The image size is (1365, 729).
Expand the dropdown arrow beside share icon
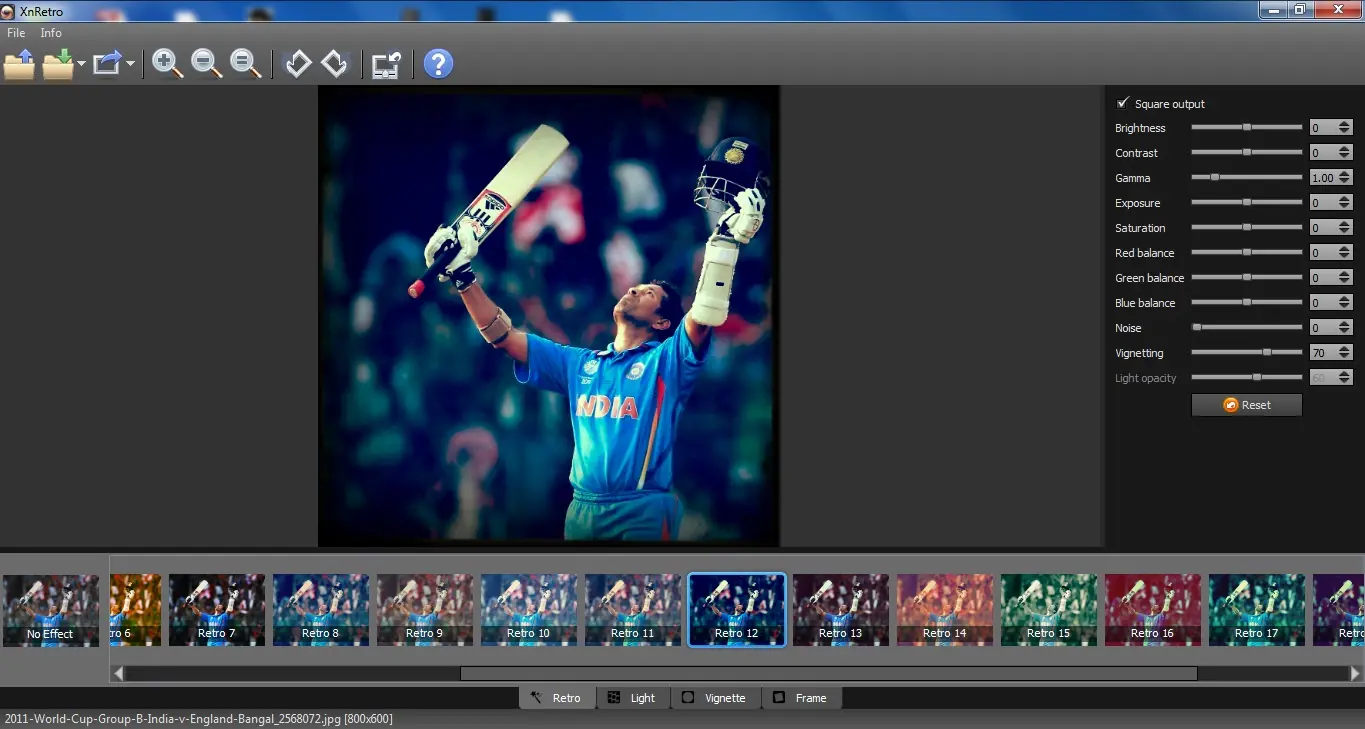131,65
